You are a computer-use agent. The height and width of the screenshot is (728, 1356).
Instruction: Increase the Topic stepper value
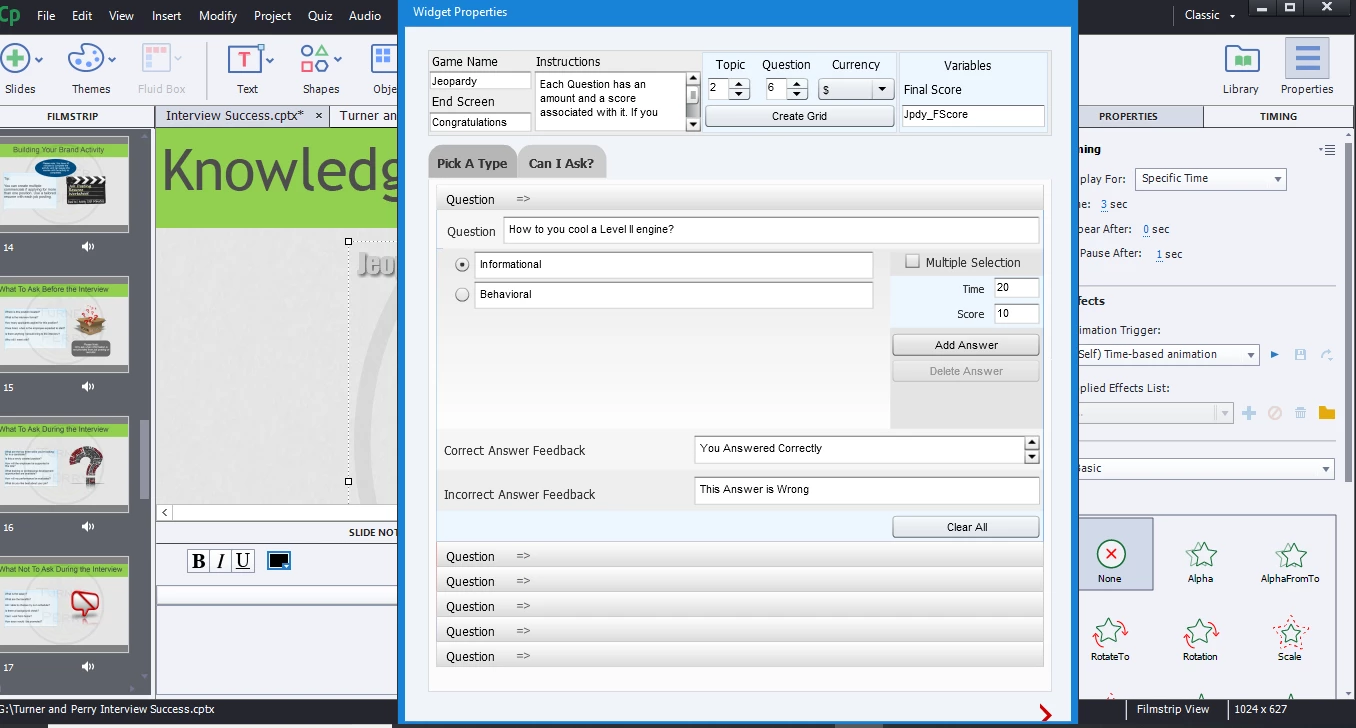coord(739,84)
